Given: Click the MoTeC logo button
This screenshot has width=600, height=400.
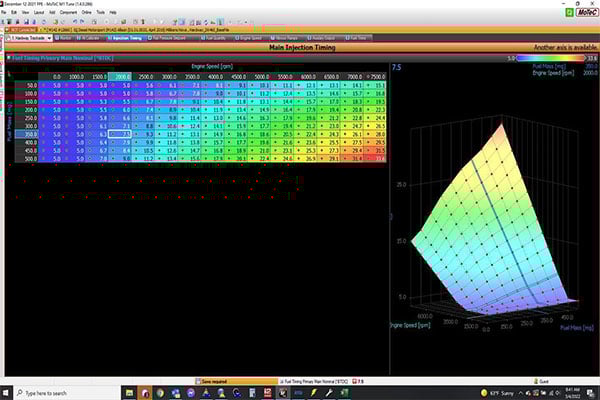Looking at the screenshot, I should point(587,12).
